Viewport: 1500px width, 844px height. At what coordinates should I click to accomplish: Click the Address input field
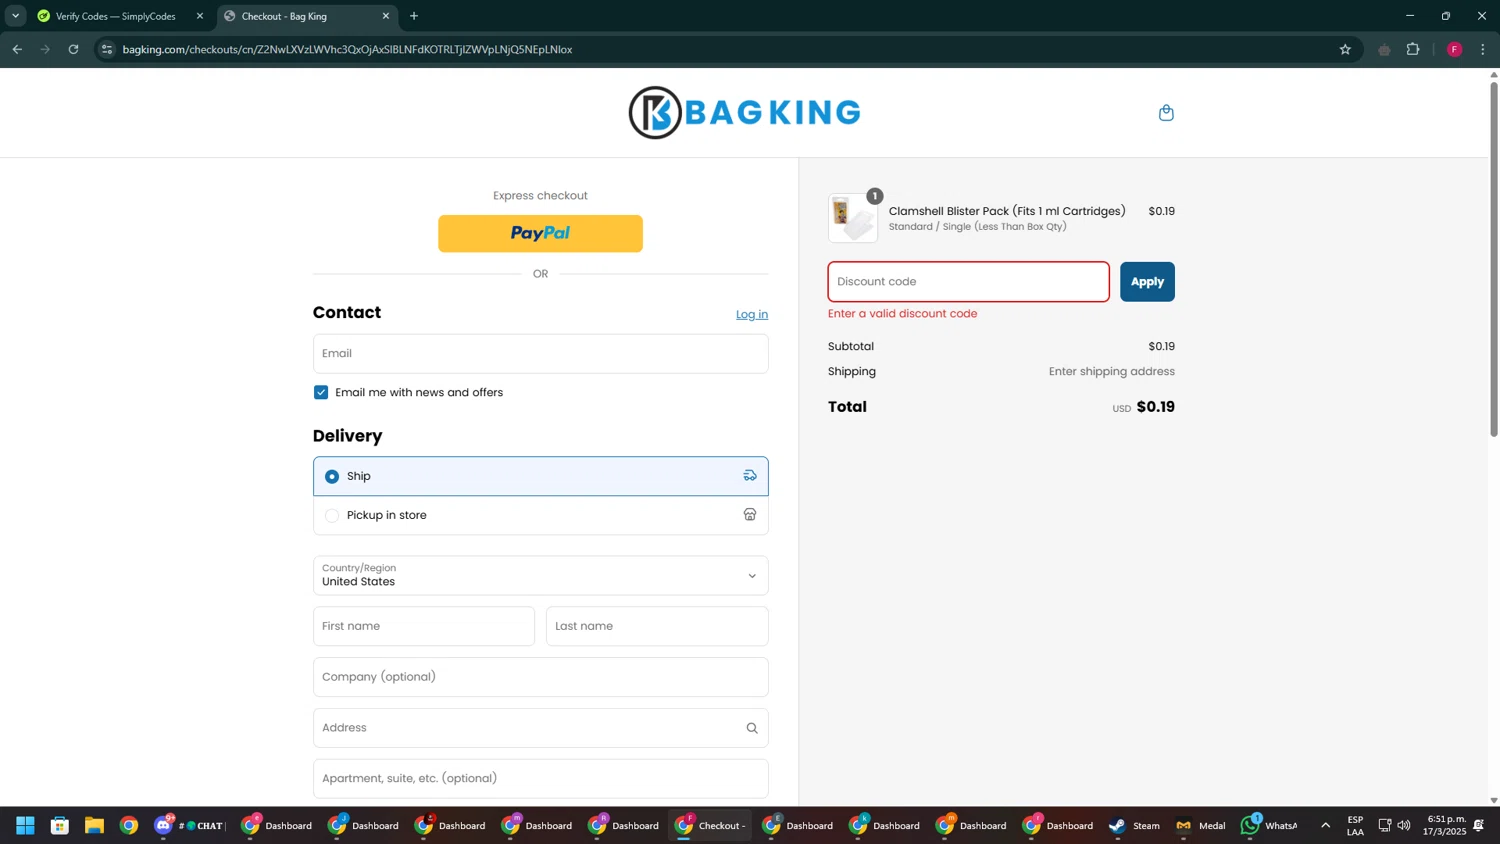coord(540,728)
